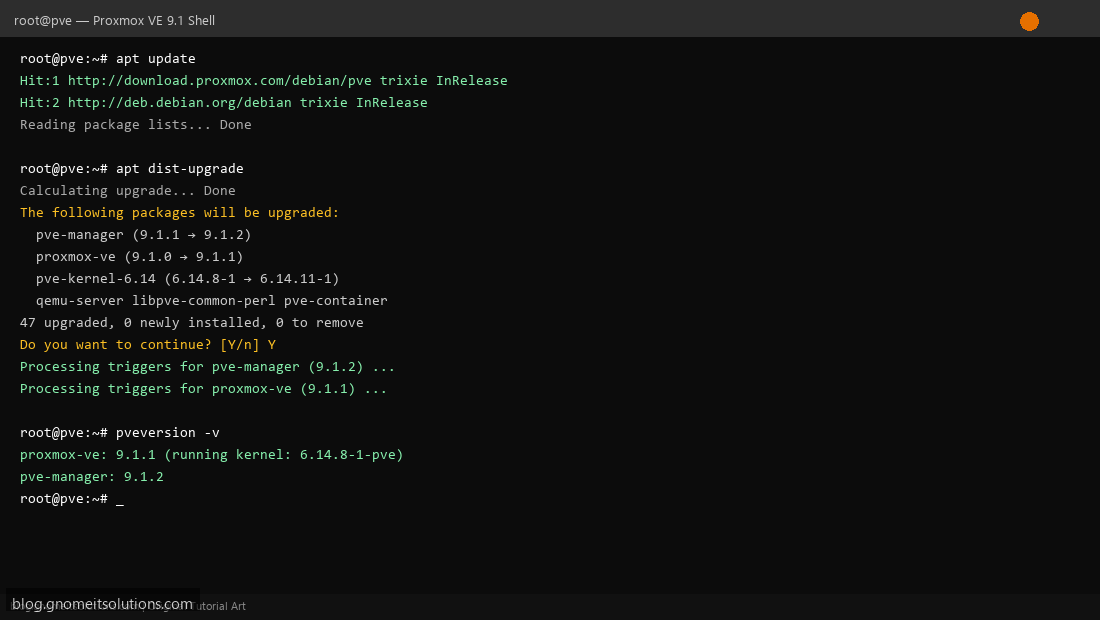Click the 'proxmox-ve: 9.1.1 (running kernel...)' output
Viewport: 1100px width, 620px height.
[211, 454]
